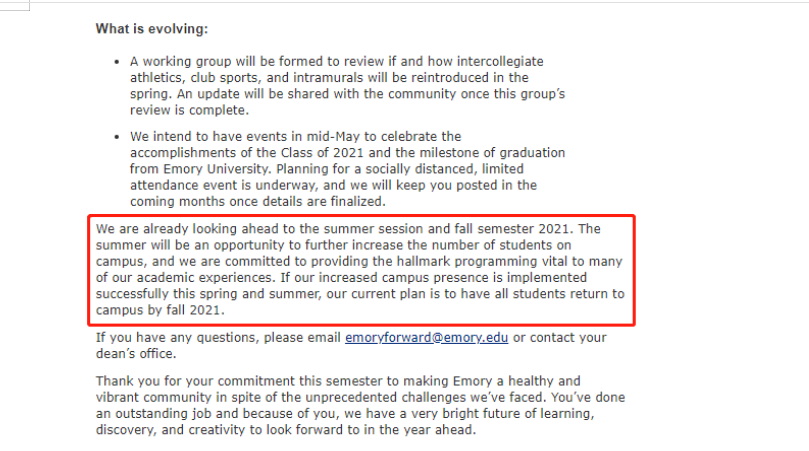Click the text "Emory University" in second bullet
Image resolution: width=809 pixels, height=451 pixels.
[217, 169]
